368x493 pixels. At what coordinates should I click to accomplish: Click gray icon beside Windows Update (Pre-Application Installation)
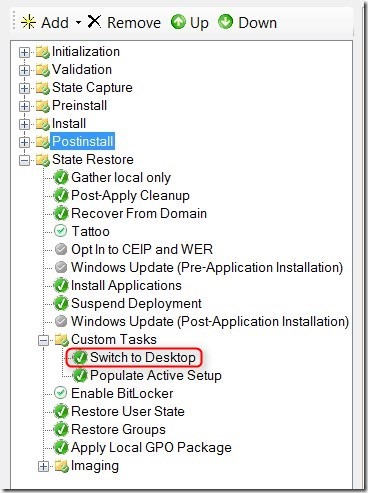61,267
